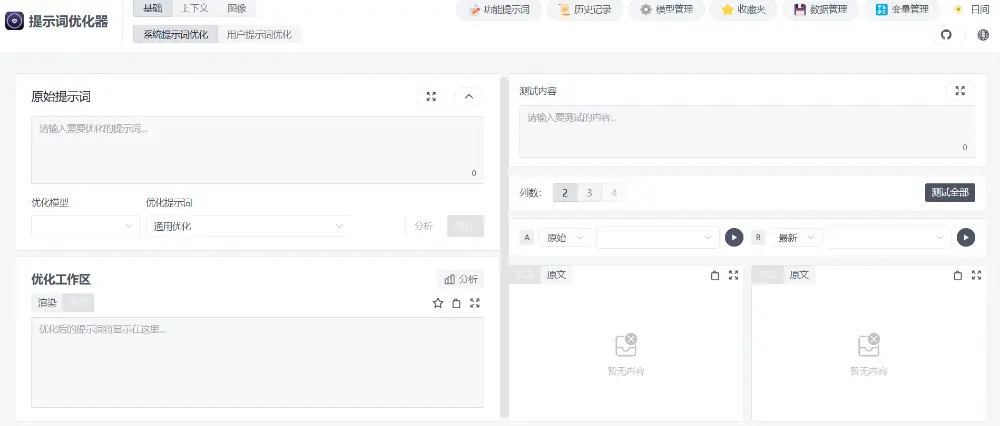Open the 优化模型 dropdown

[x=85, y=226]
